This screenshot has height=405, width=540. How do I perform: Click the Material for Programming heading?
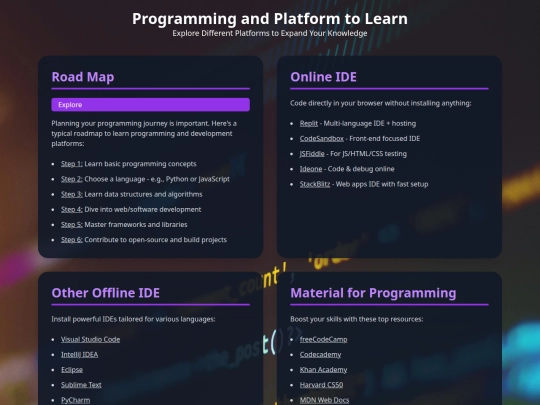(x=373, y=293)
